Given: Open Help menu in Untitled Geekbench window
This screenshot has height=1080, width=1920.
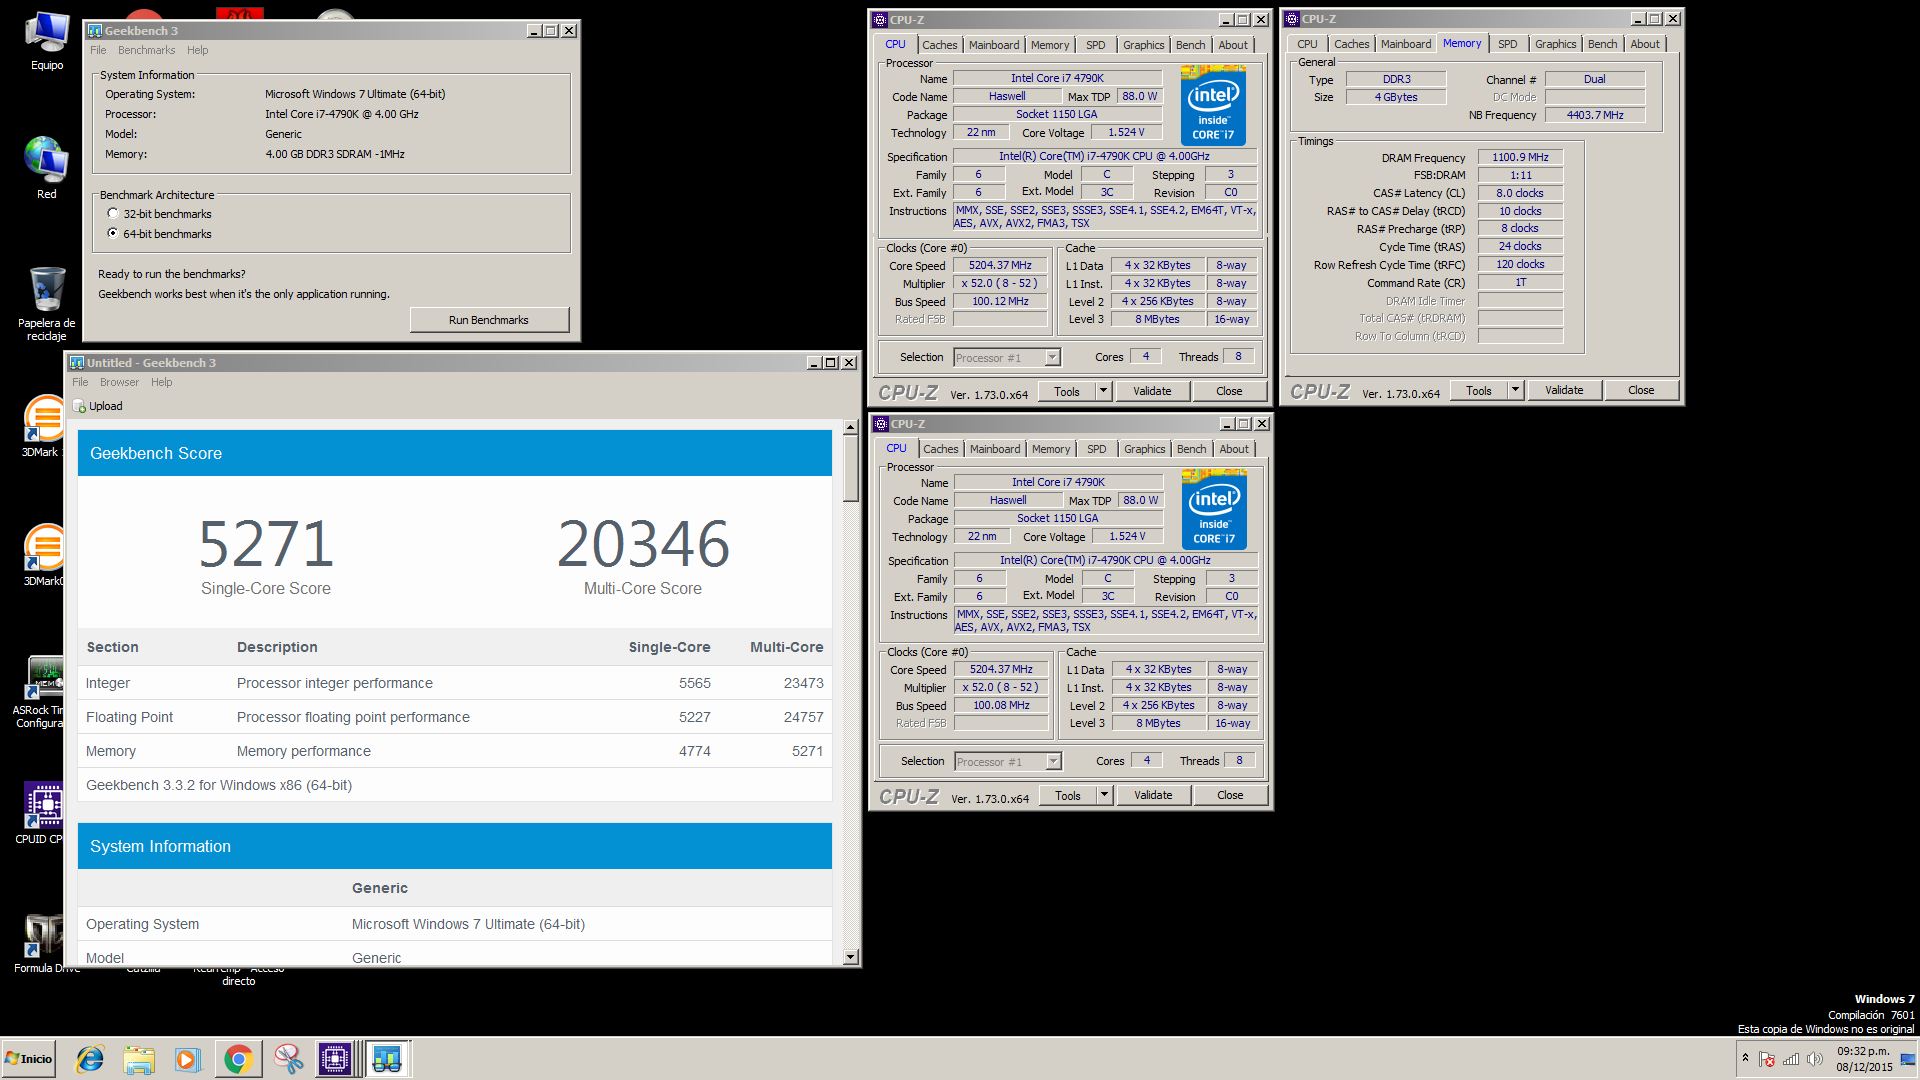Looking at the screenshot, I should point(161,382).
